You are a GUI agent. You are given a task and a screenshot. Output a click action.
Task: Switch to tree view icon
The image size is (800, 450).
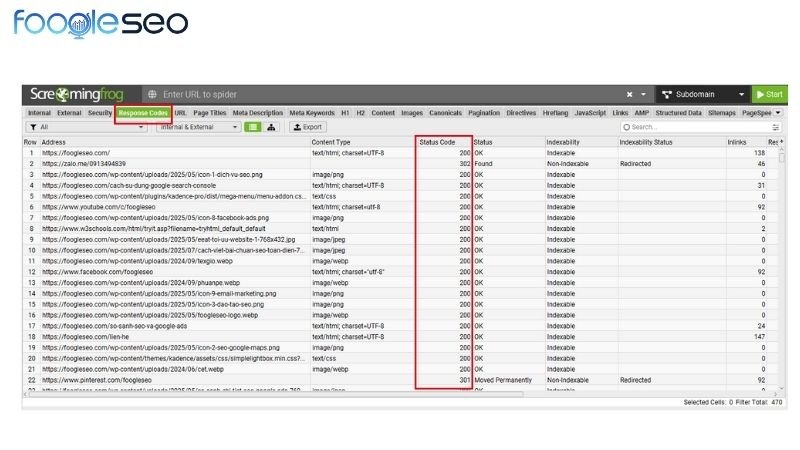coord(271,127)
